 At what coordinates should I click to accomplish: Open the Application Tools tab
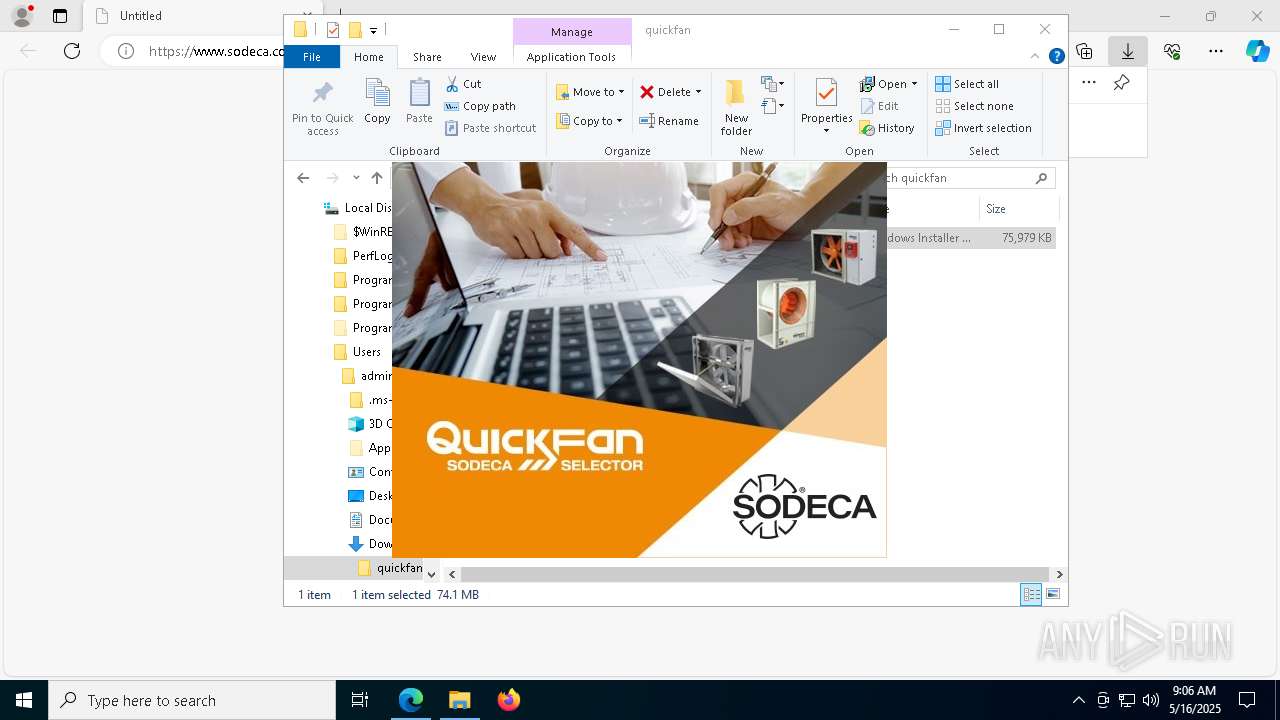571,57
